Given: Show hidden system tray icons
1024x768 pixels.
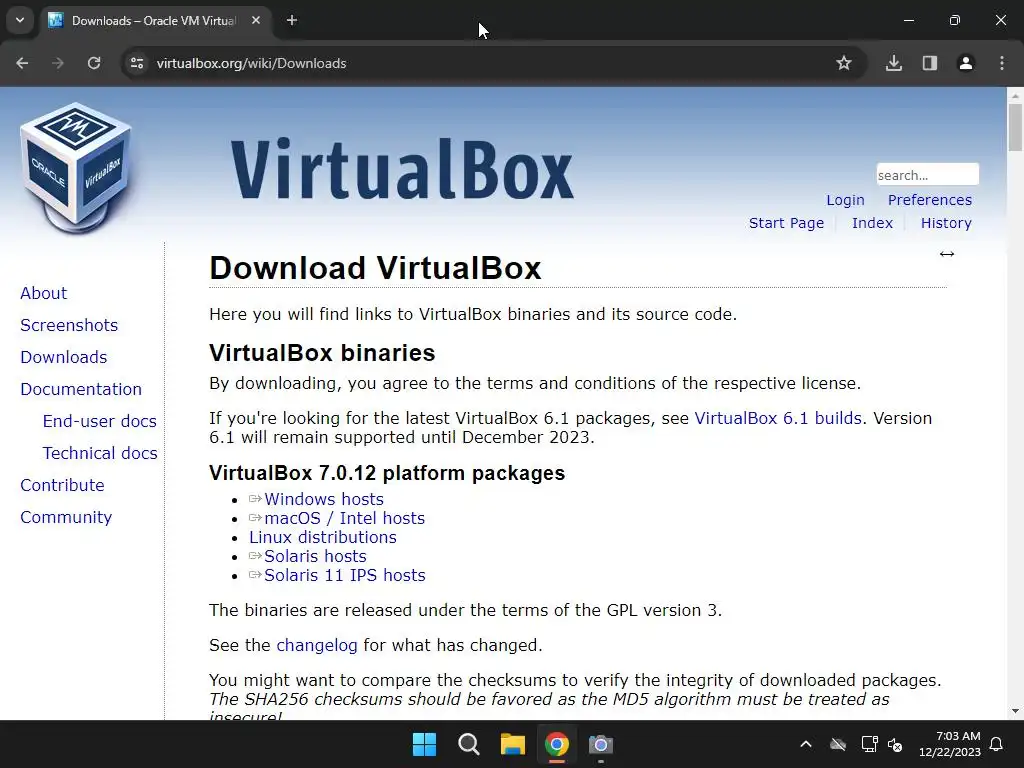Looking at the screenshot, I should [x=806, y=744].
